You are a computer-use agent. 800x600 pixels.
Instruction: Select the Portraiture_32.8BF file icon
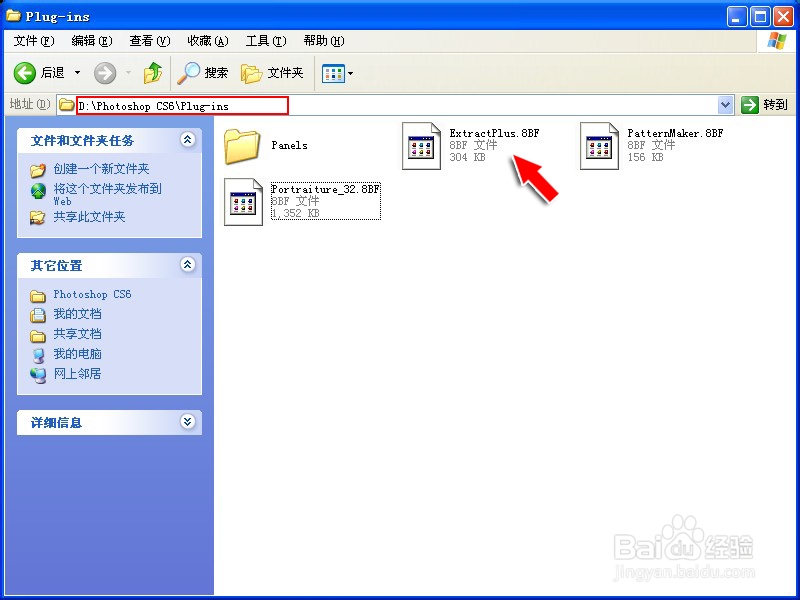pos(243,202)
